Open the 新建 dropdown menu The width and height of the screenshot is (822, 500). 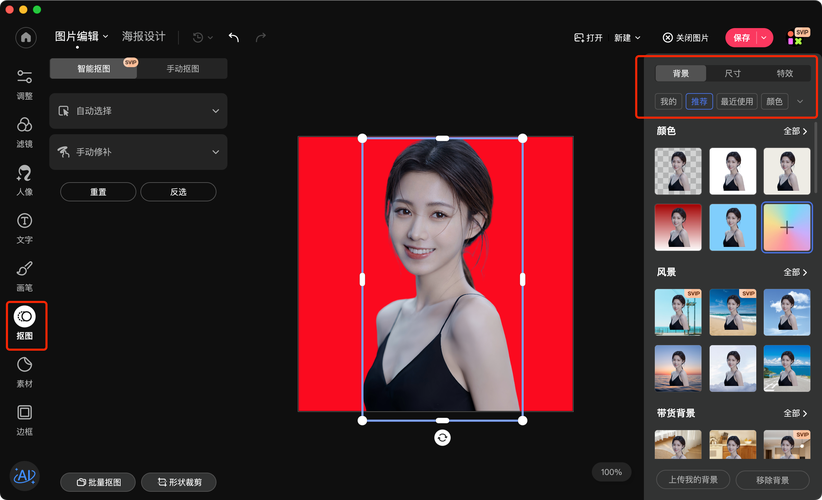click(x=627, y=38)
